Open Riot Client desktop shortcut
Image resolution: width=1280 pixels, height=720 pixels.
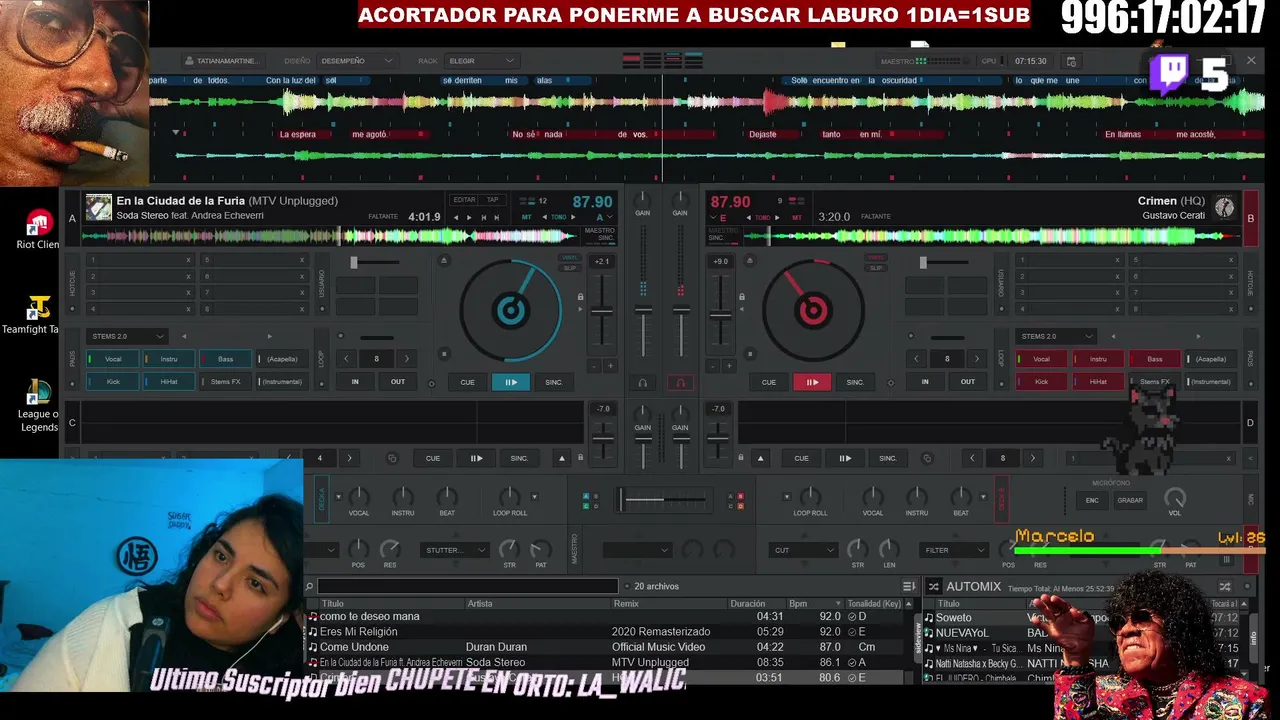(x=38, y=230)
